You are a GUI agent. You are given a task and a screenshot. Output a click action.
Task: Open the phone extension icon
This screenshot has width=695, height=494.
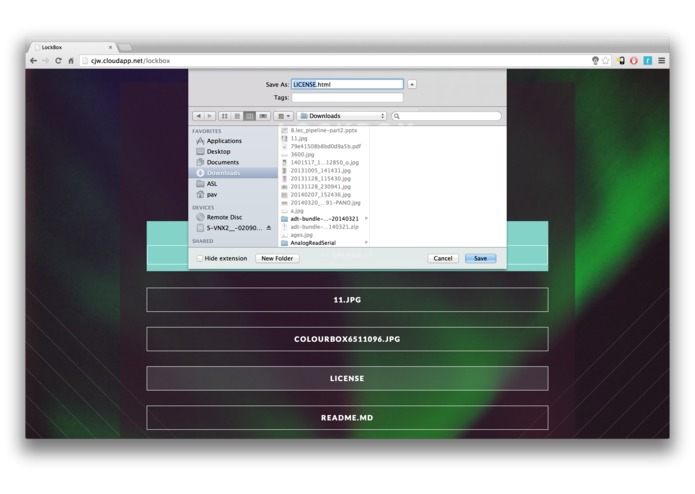tap(621, 61)
